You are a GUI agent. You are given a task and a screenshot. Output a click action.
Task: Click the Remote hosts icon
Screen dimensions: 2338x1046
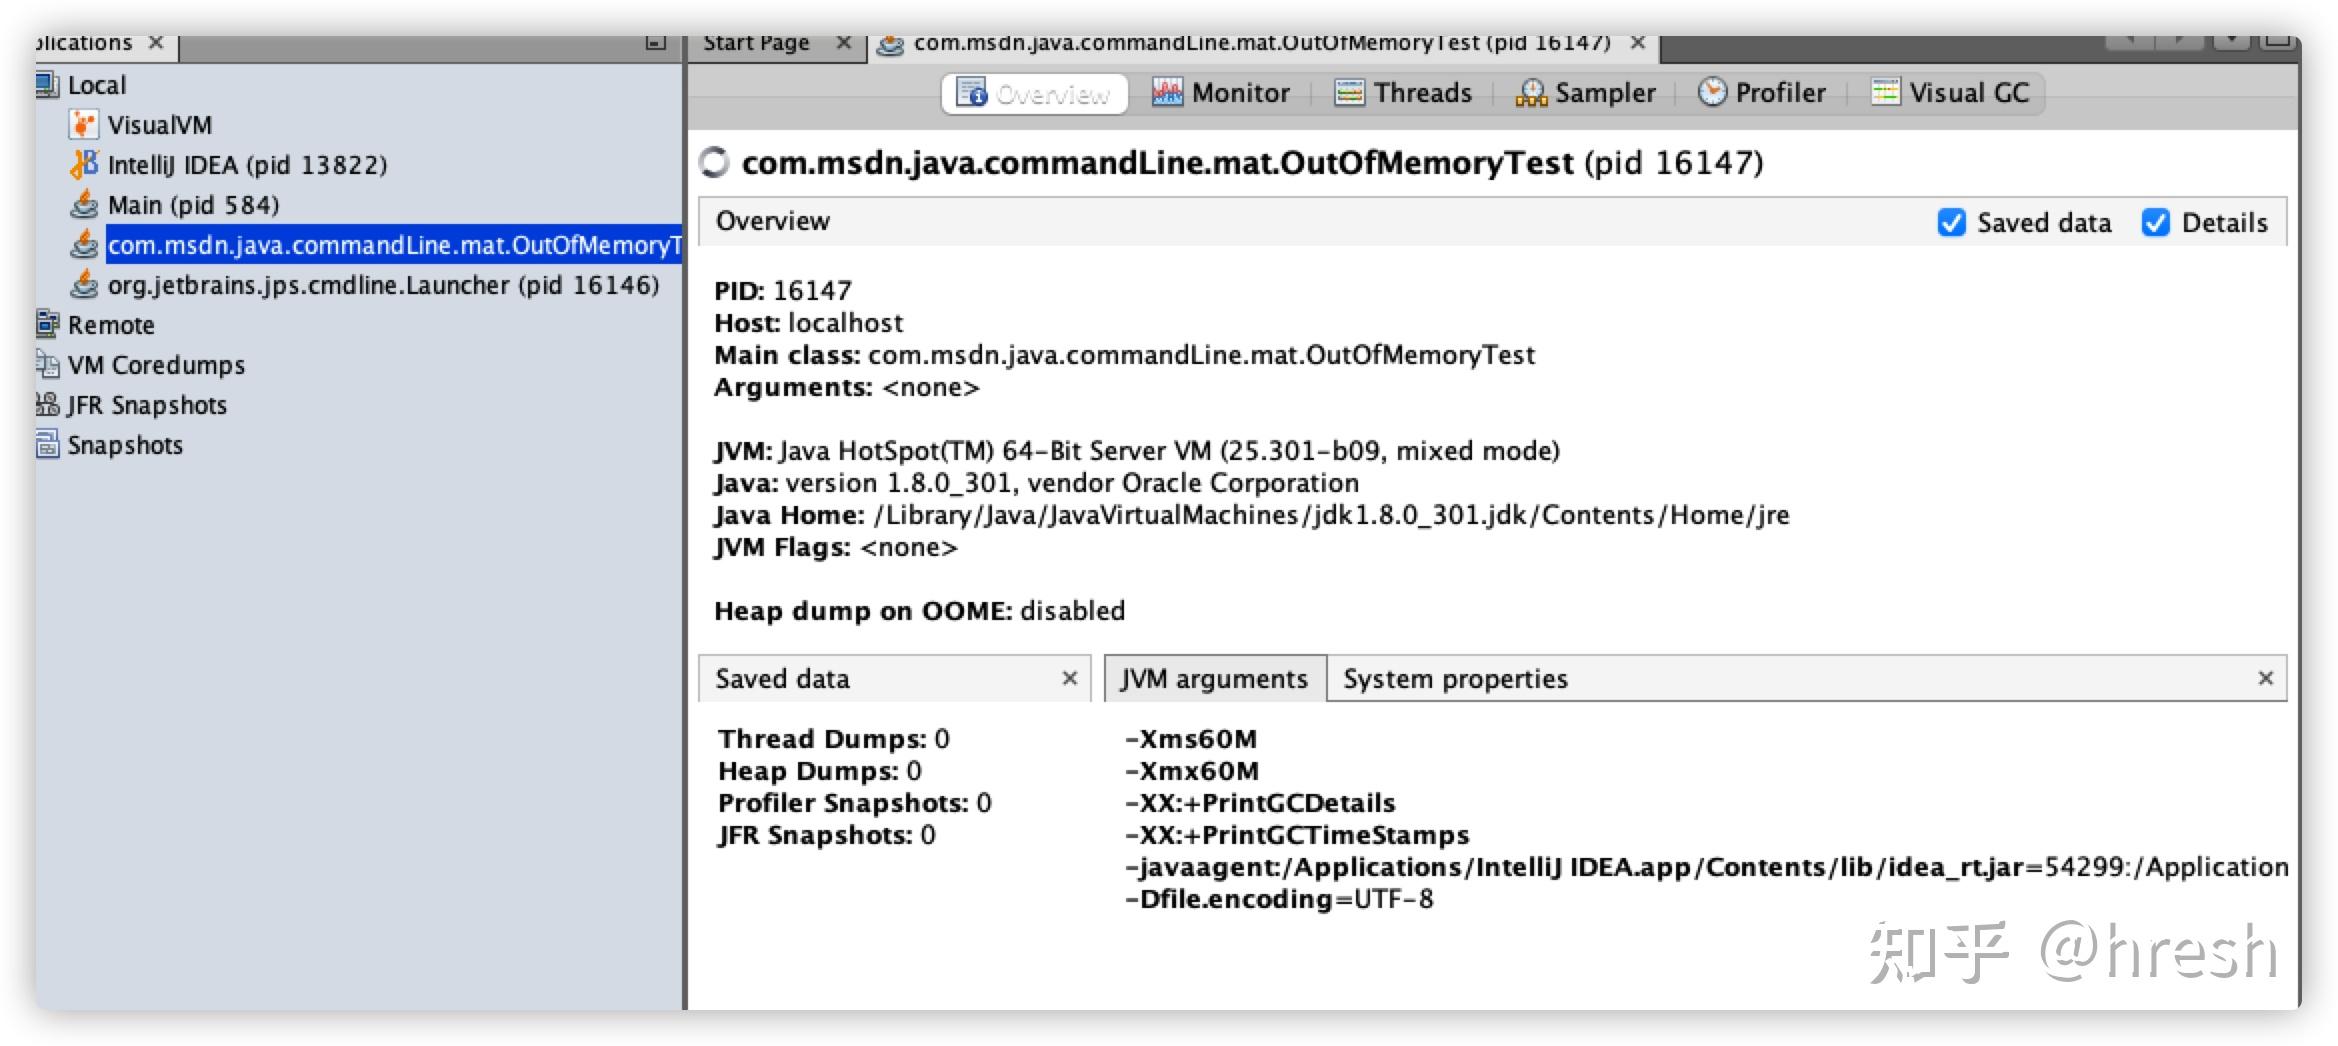(x=47, y=324)
